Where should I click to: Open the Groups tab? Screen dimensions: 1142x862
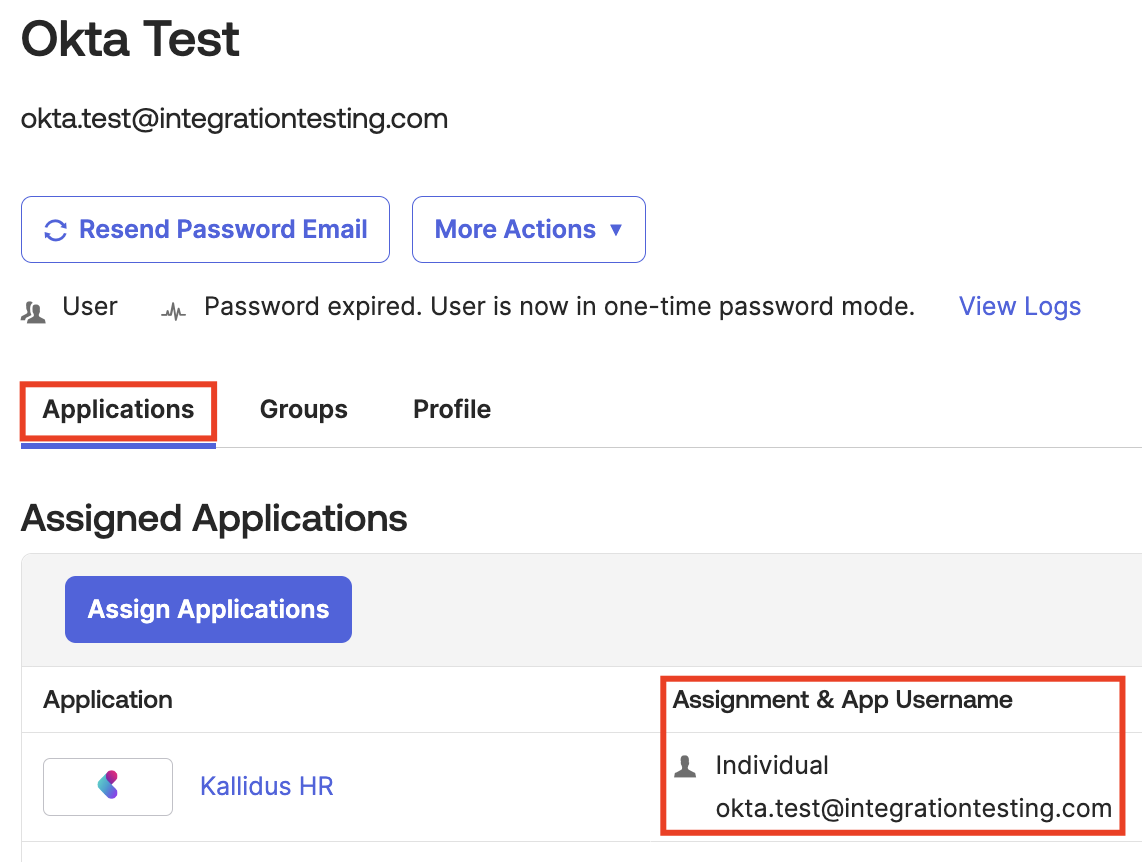[303, 410]
